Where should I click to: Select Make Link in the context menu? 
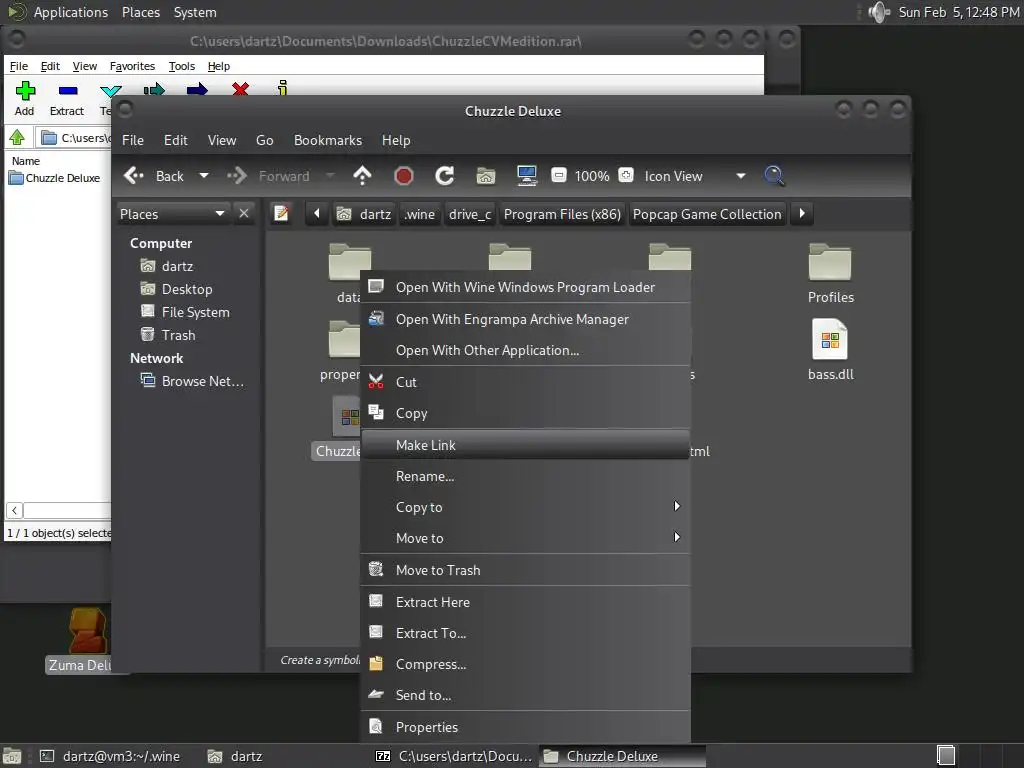pos(526,445)
